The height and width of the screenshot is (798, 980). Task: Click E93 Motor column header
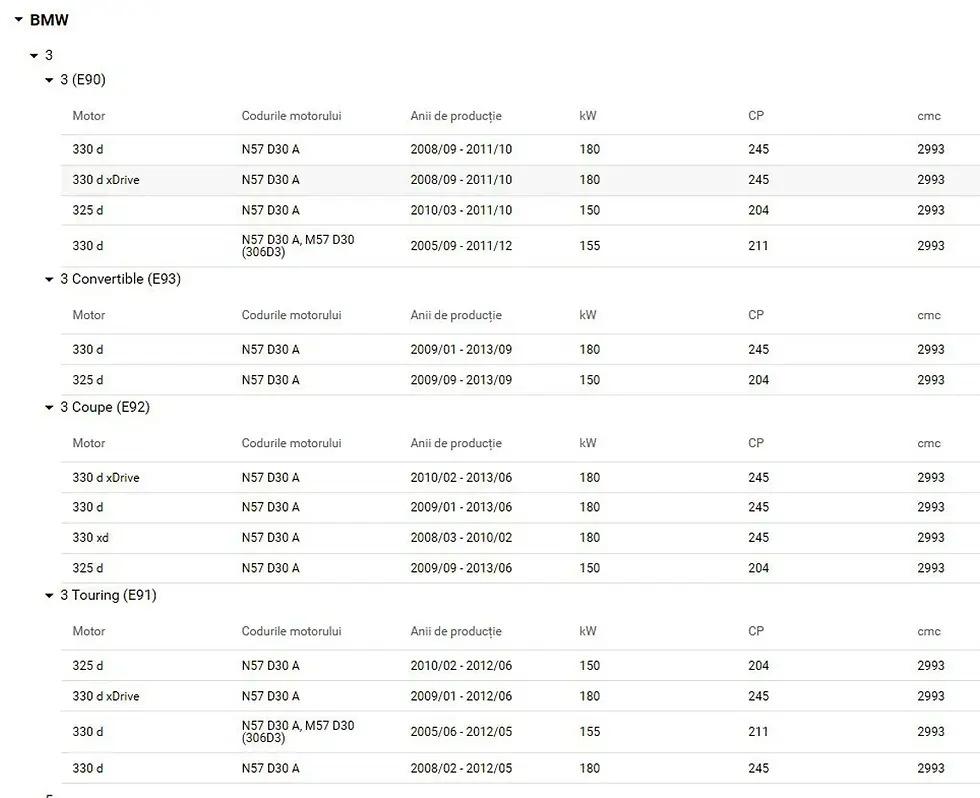coord(89,315)
